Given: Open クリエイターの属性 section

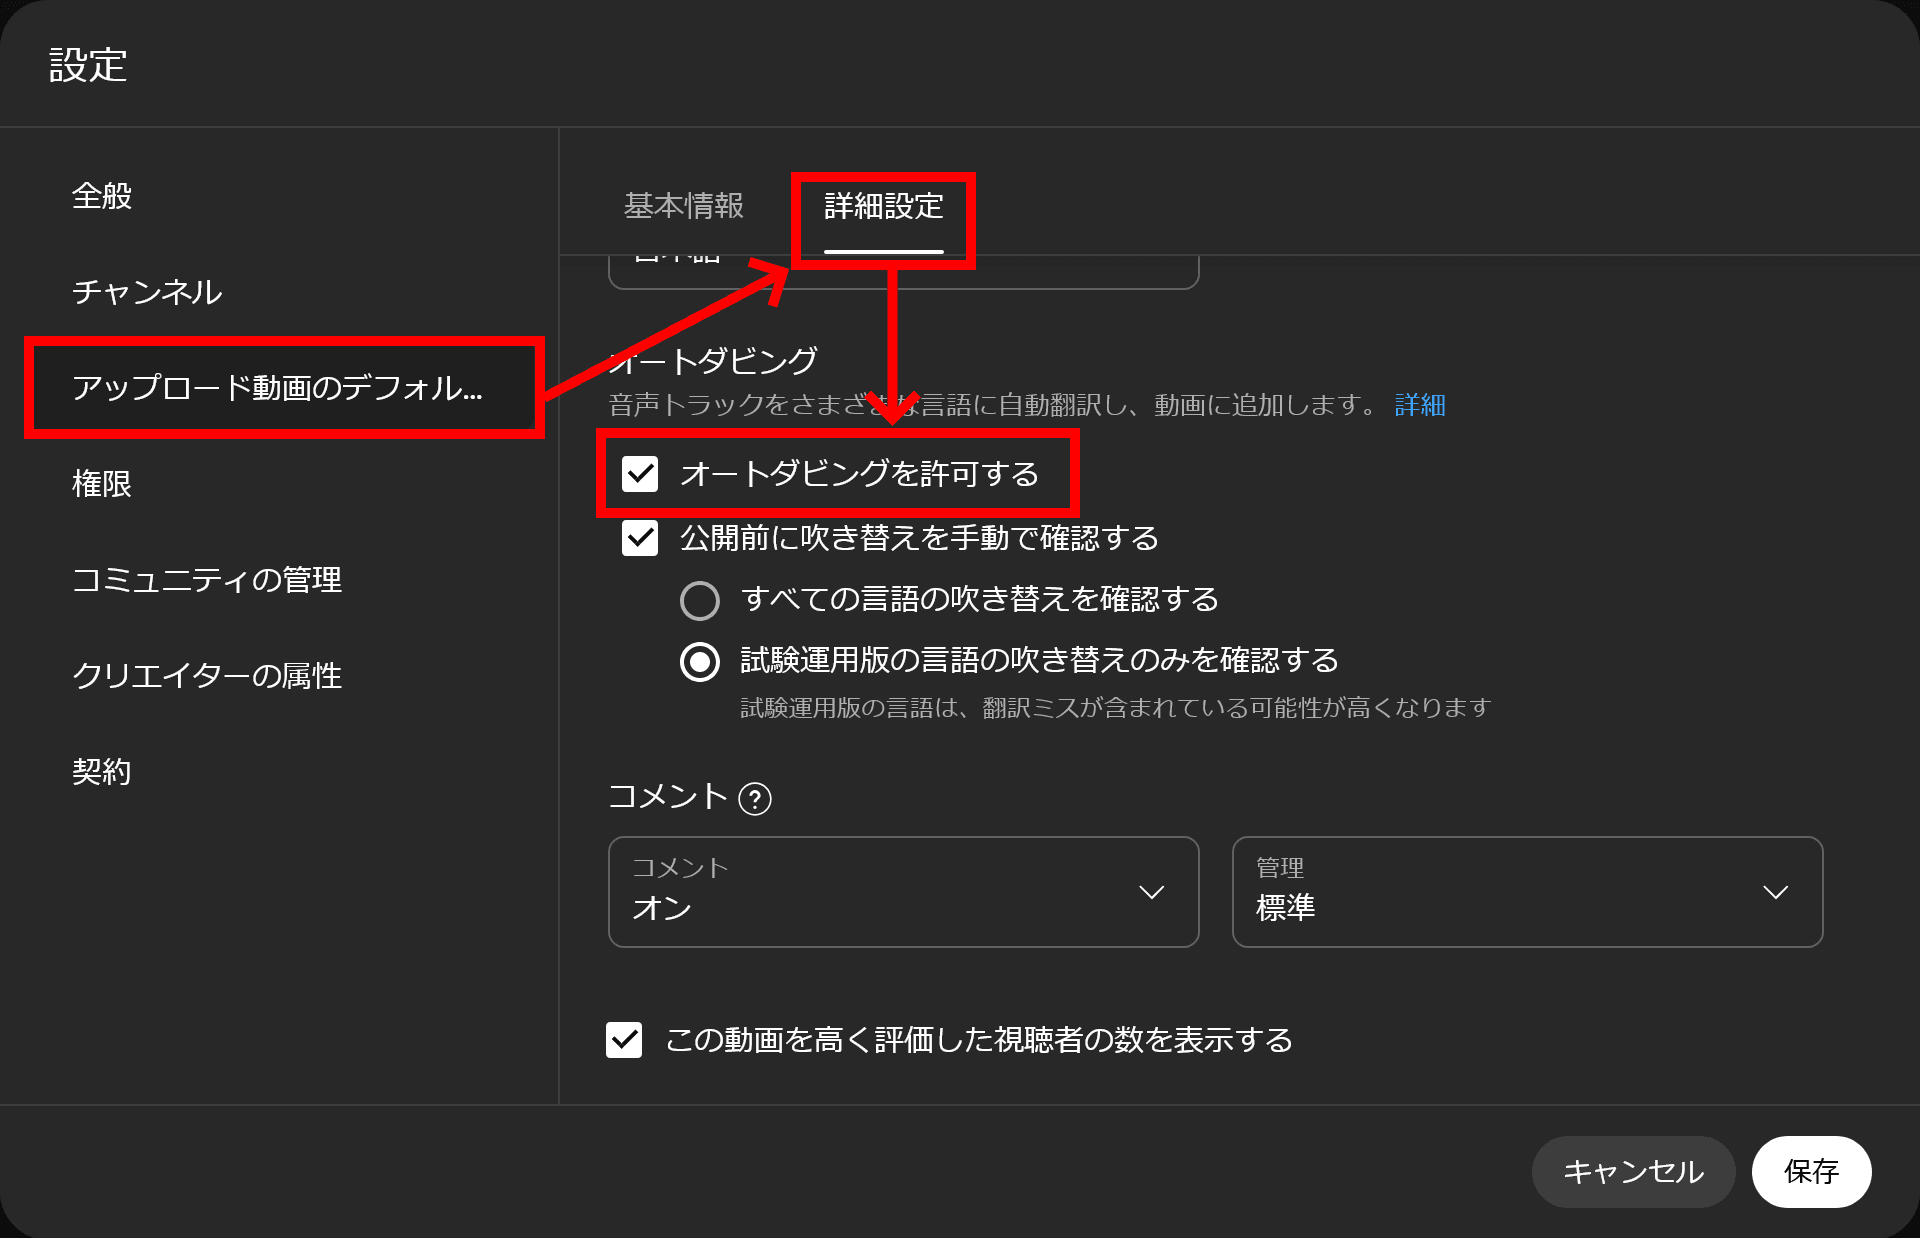Looking at the screenshot, I should click(x=207, y=676).
